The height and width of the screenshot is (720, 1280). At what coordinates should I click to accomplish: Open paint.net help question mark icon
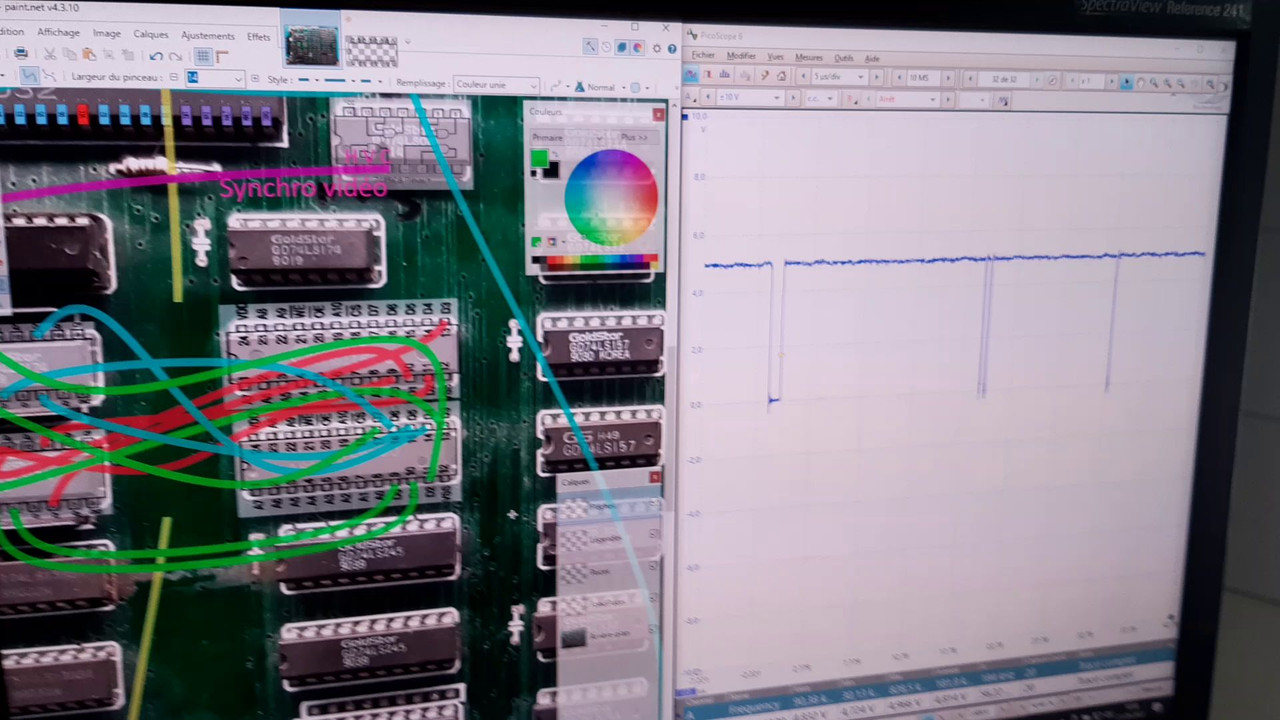tap(672, 48)
